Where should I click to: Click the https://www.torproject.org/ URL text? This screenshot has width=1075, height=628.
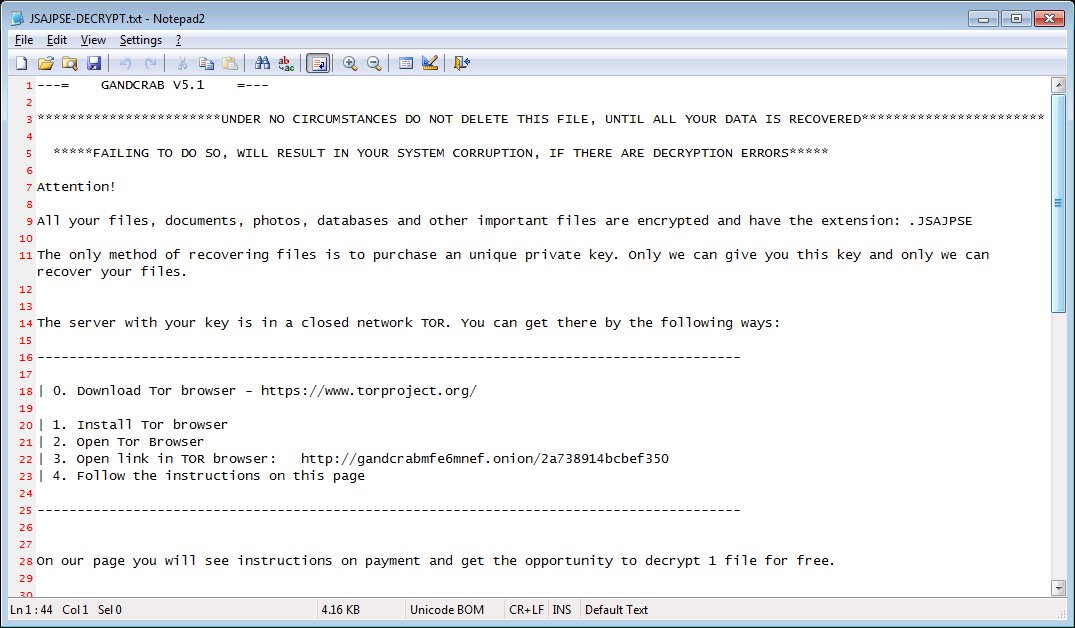pos(369,391)
